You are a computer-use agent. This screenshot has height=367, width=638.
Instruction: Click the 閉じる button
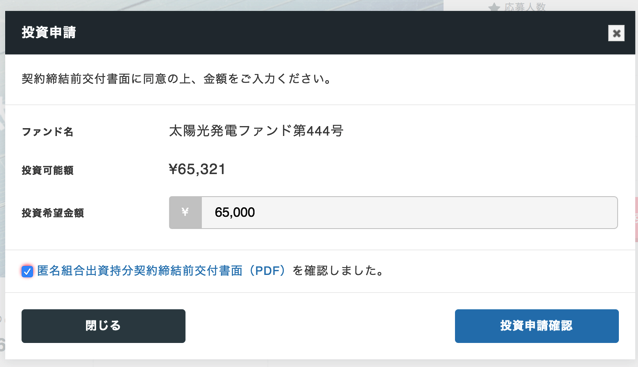pyautogui.click(x=103, y=326)
